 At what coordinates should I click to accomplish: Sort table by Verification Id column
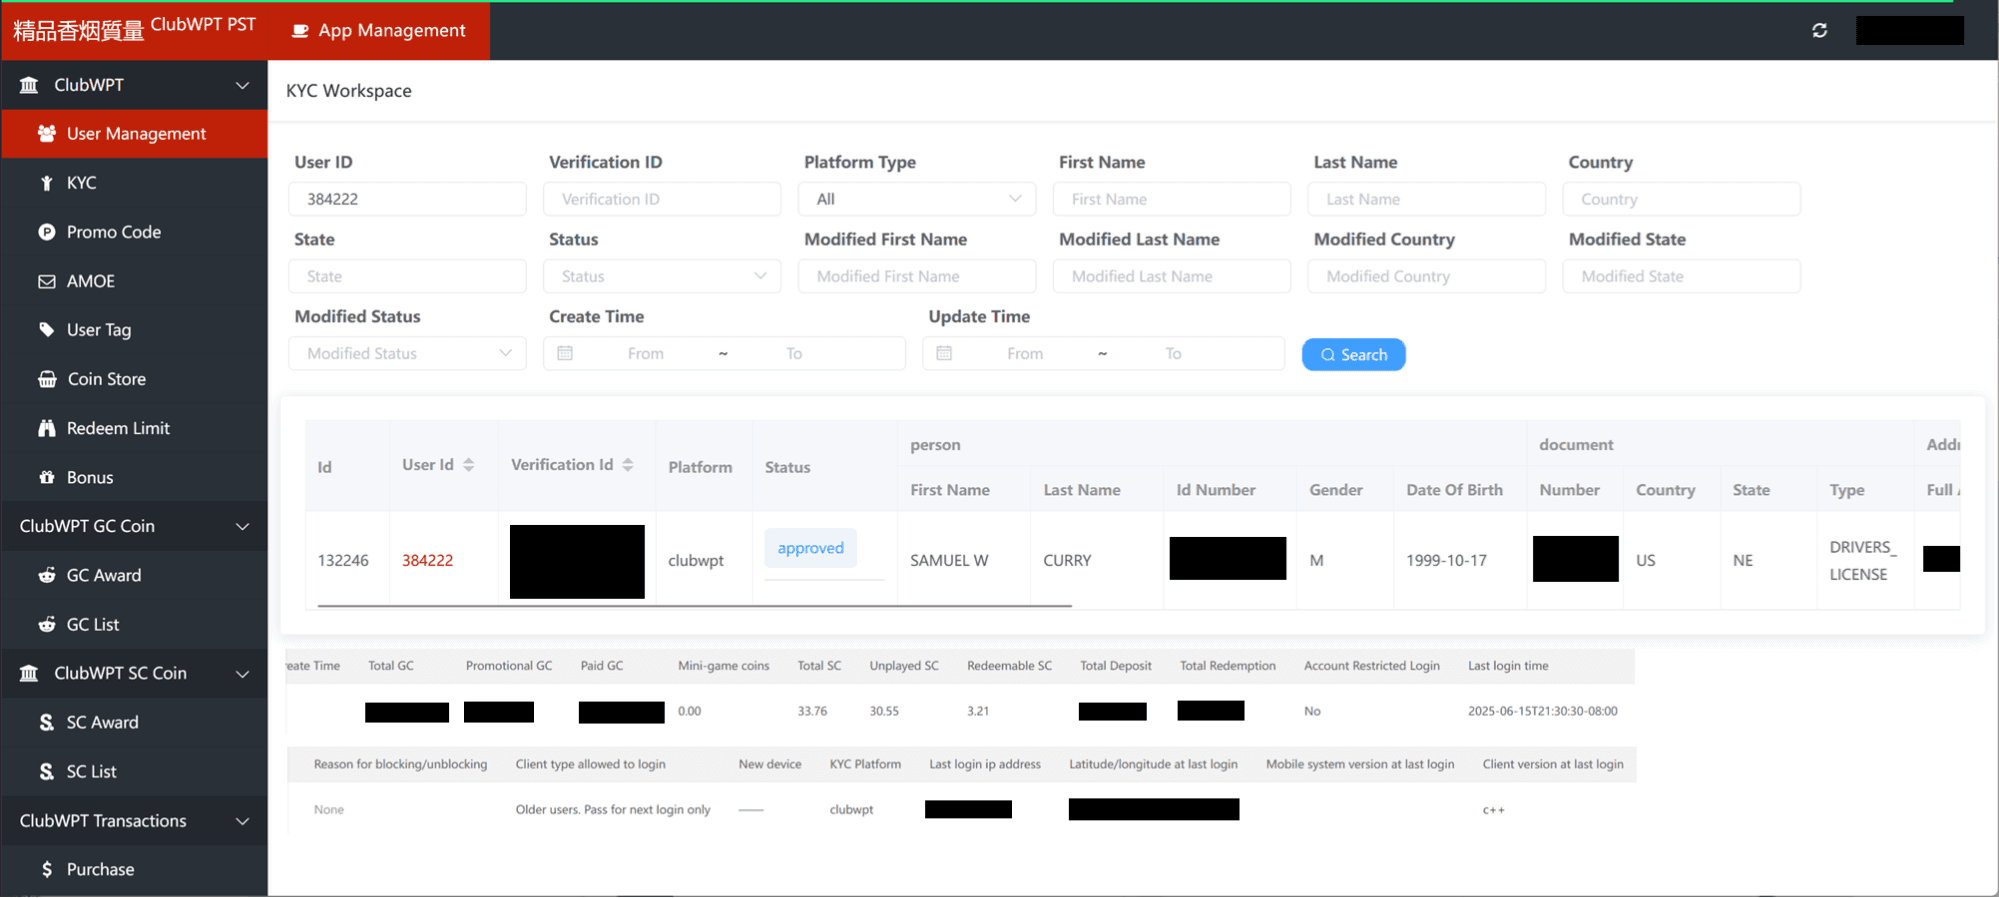[x=627, y=465]
